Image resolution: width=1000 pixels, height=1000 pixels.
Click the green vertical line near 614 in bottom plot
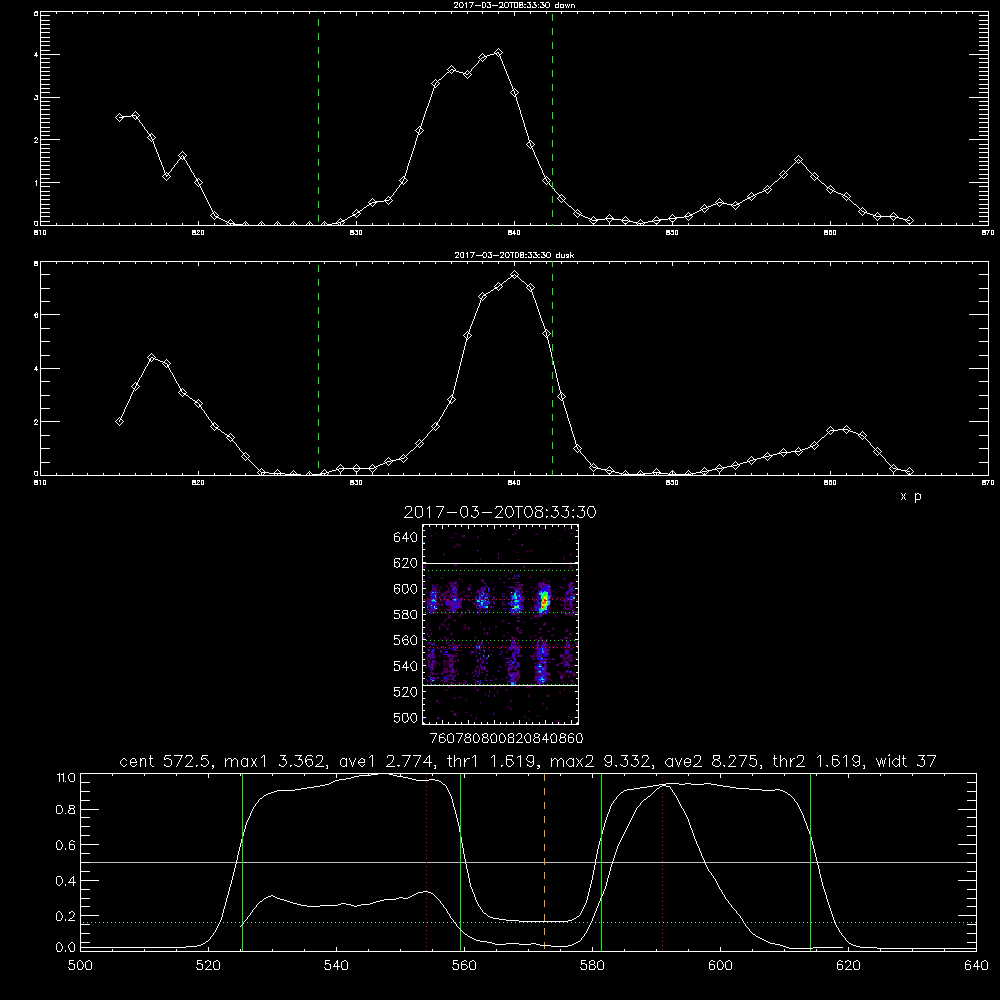pyautogui.click(x=811, y=861)
